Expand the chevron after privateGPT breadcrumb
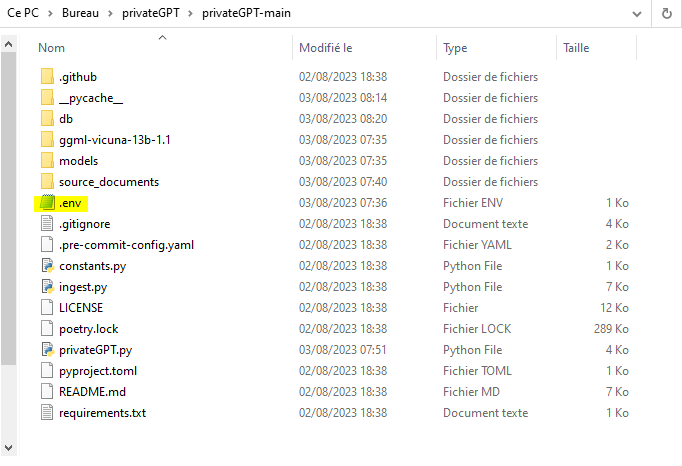 191,15
